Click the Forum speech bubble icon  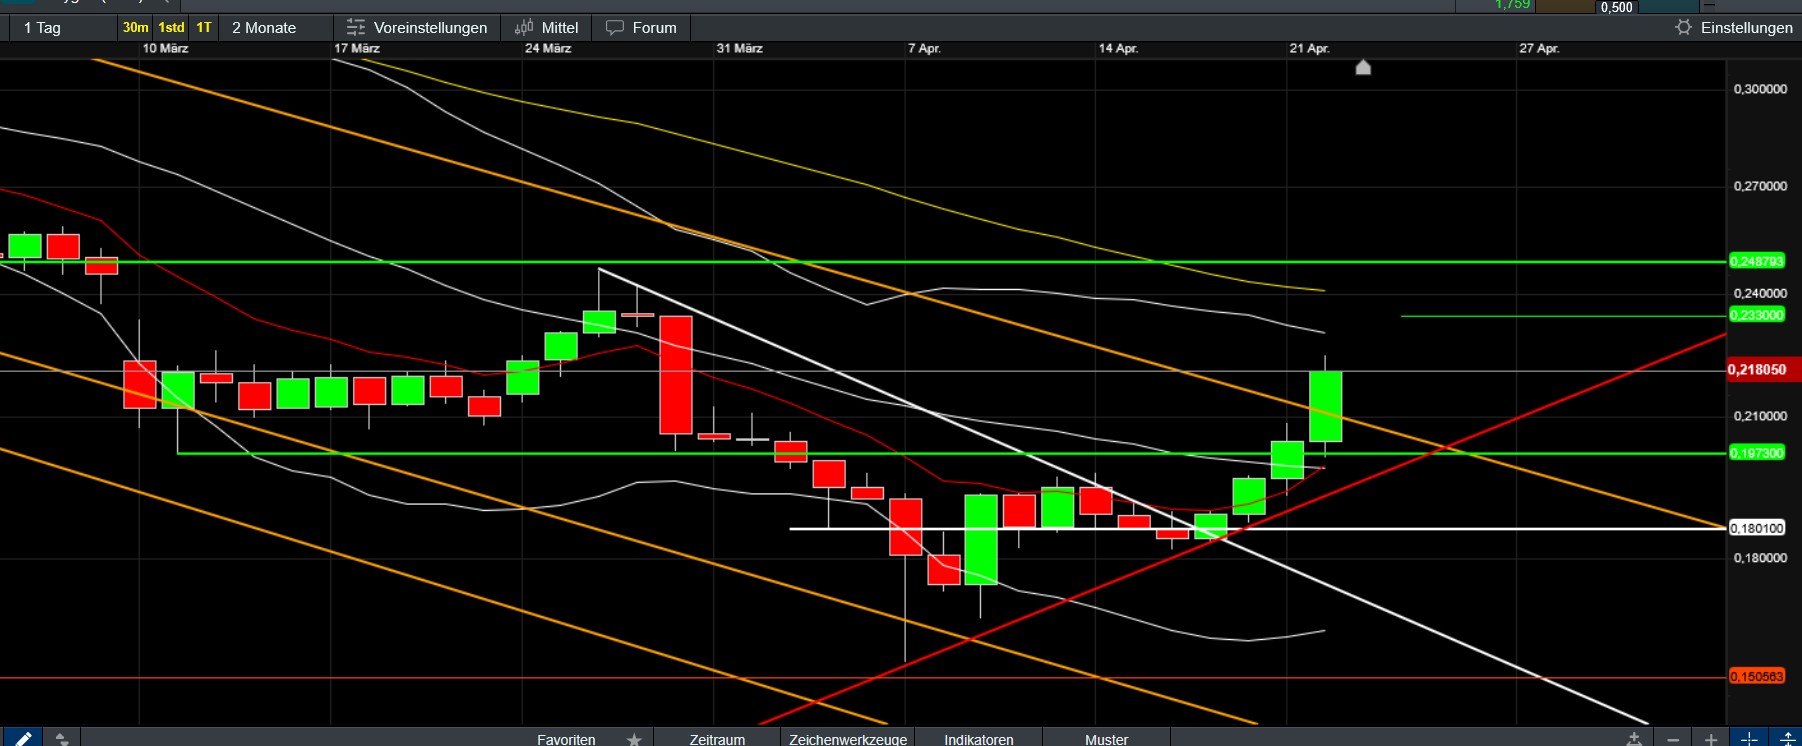pyautogui.click(x=615, y=28)
